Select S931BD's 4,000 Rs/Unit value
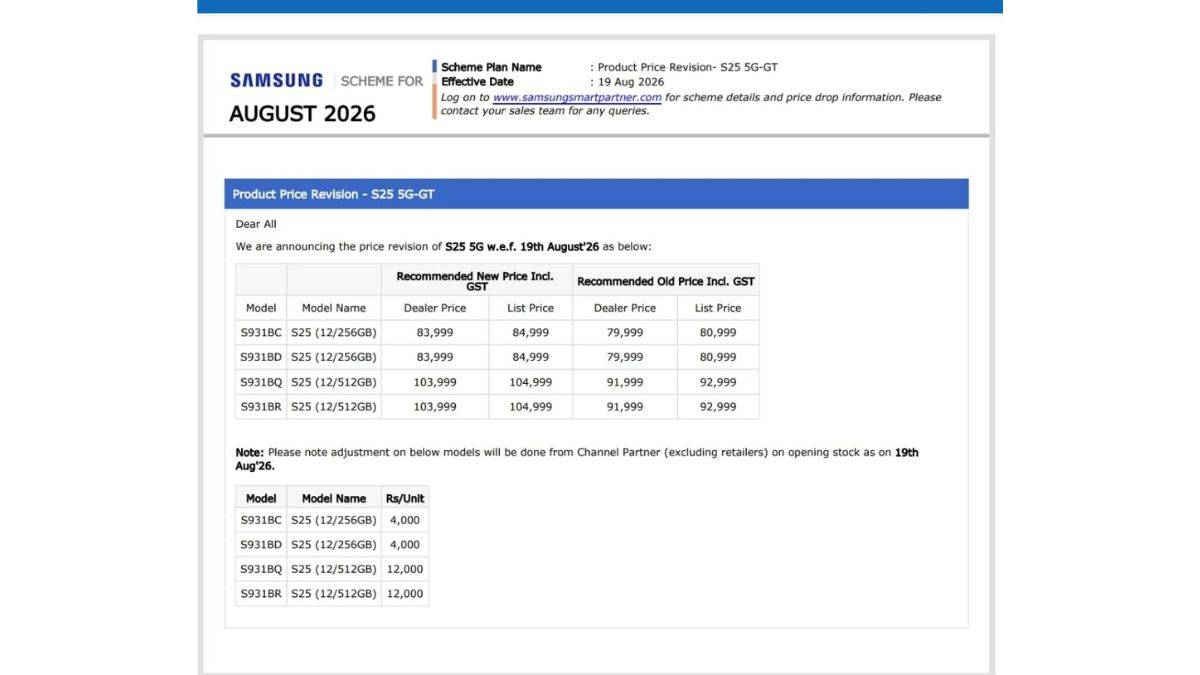The width and height of the screenshot is (1200, 675). (x=404, y=544)
